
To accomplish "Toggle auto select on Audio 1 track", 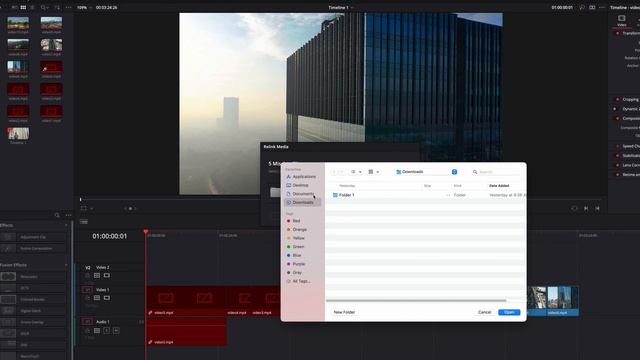I will [x=97, y=331].
